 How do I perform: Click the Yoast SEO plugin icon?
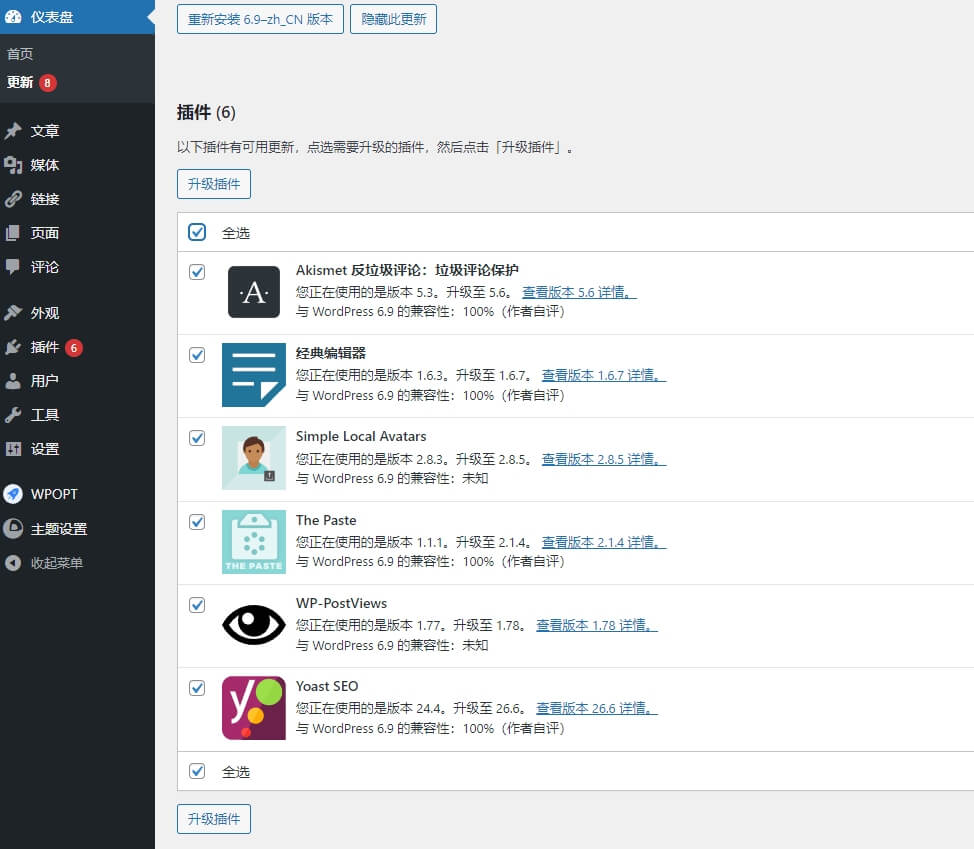[253, 708]
